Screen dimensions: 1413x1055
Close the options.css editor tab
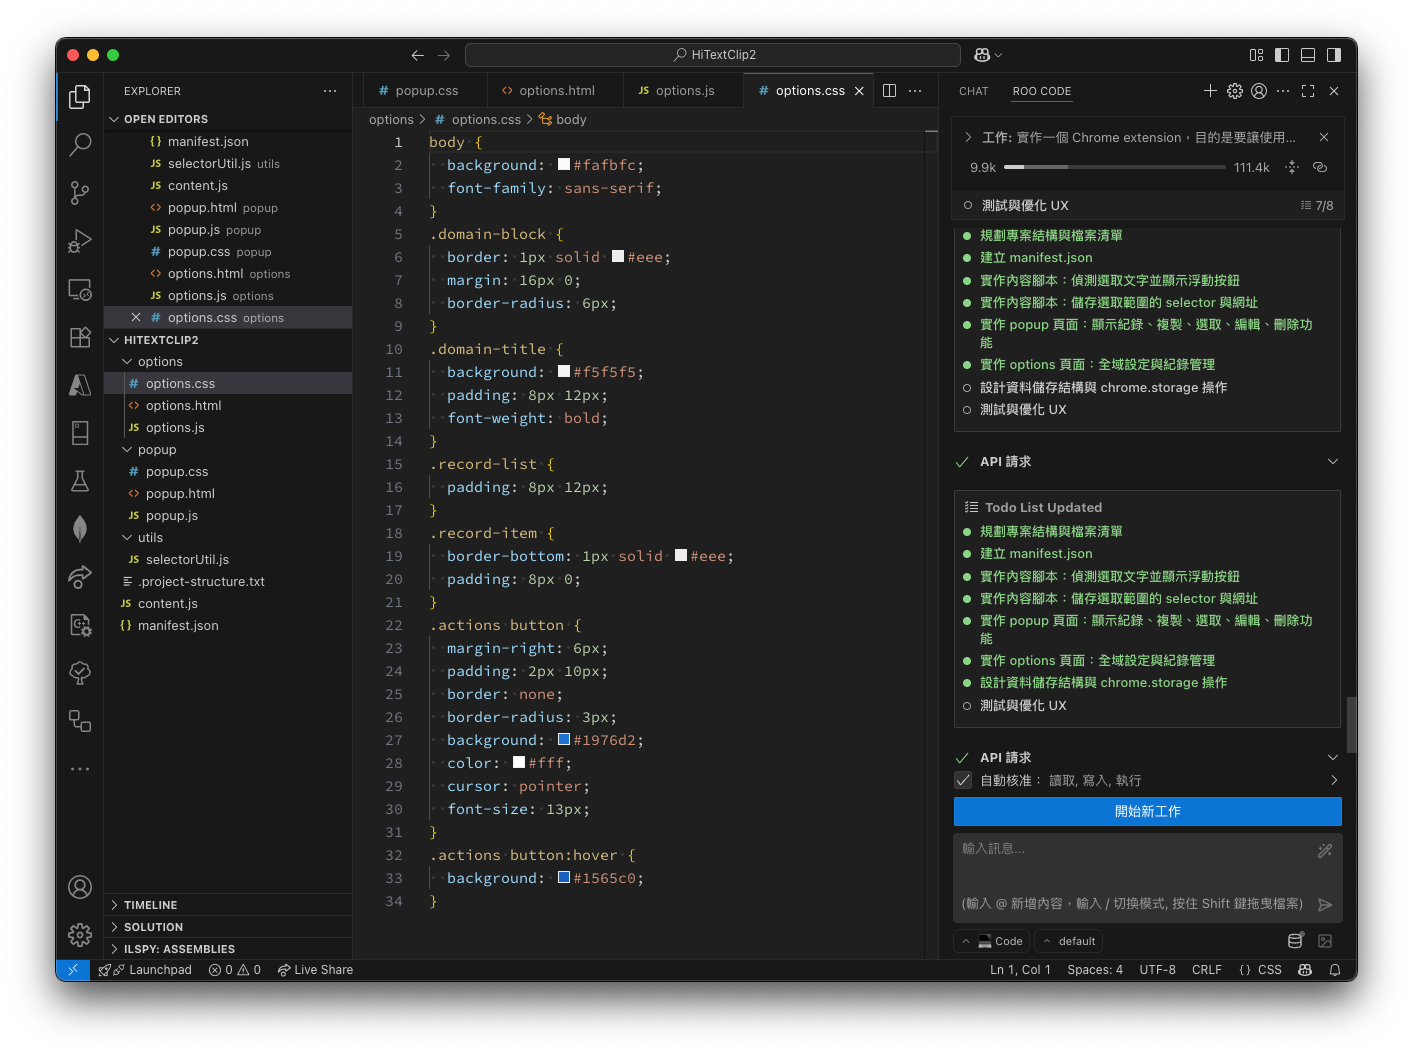pyautogui.click(x=859, y=91)
